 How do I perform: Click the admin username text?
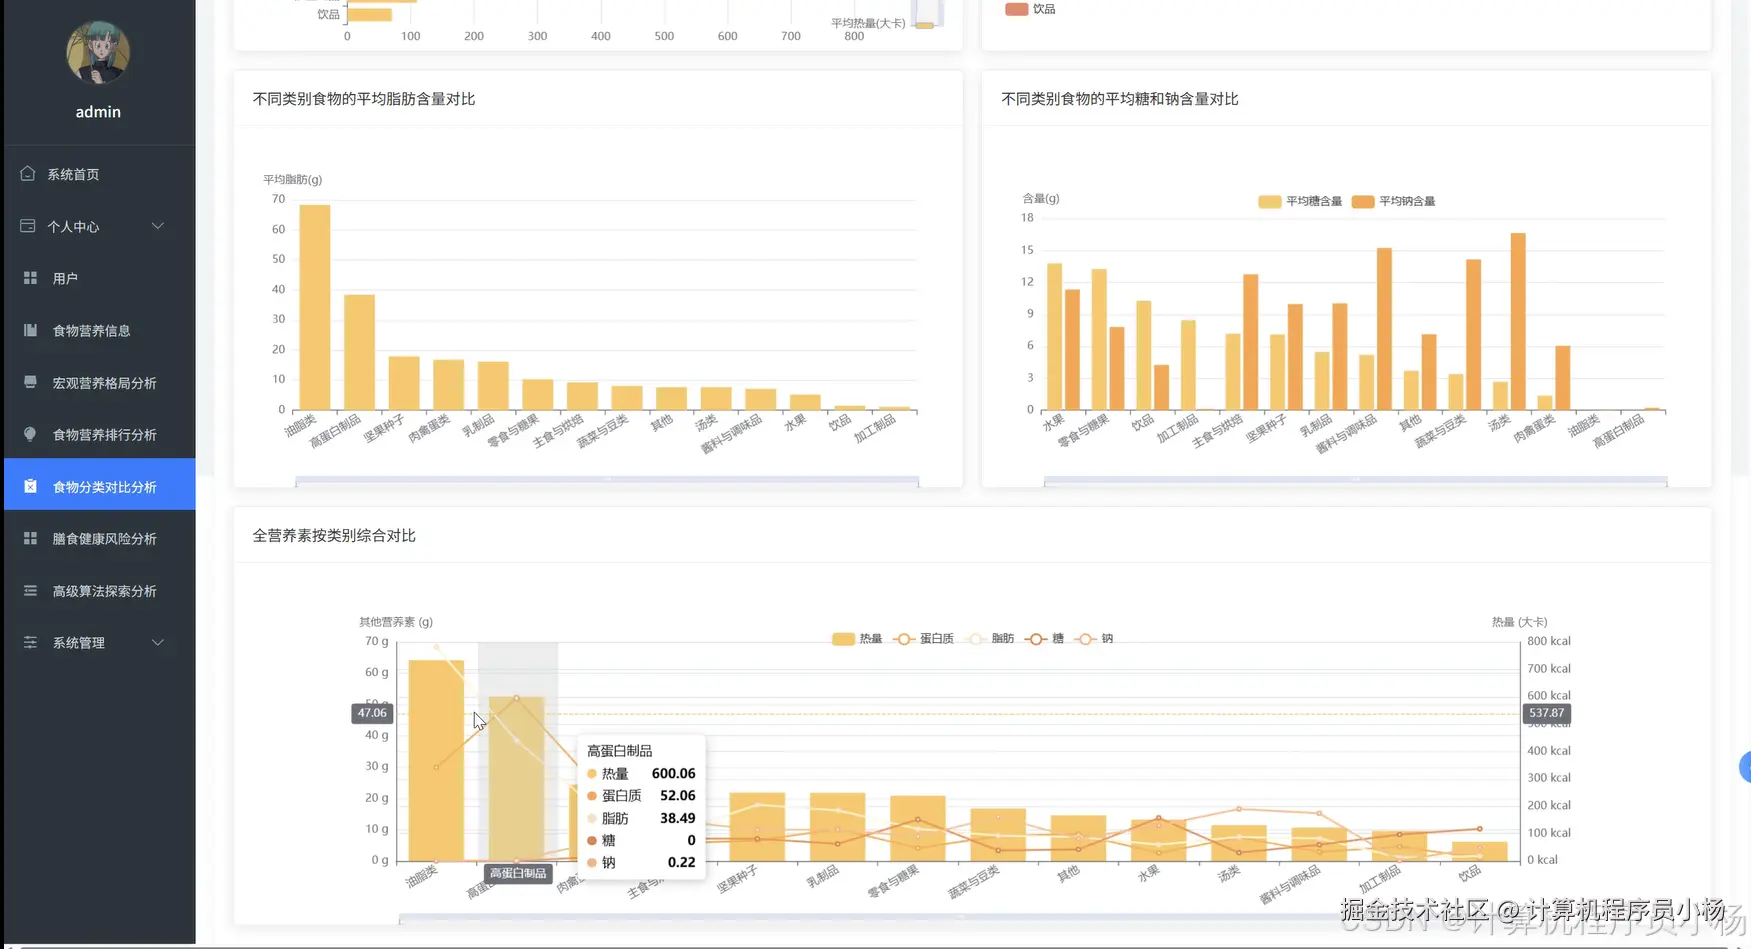(x=98, y=112)
